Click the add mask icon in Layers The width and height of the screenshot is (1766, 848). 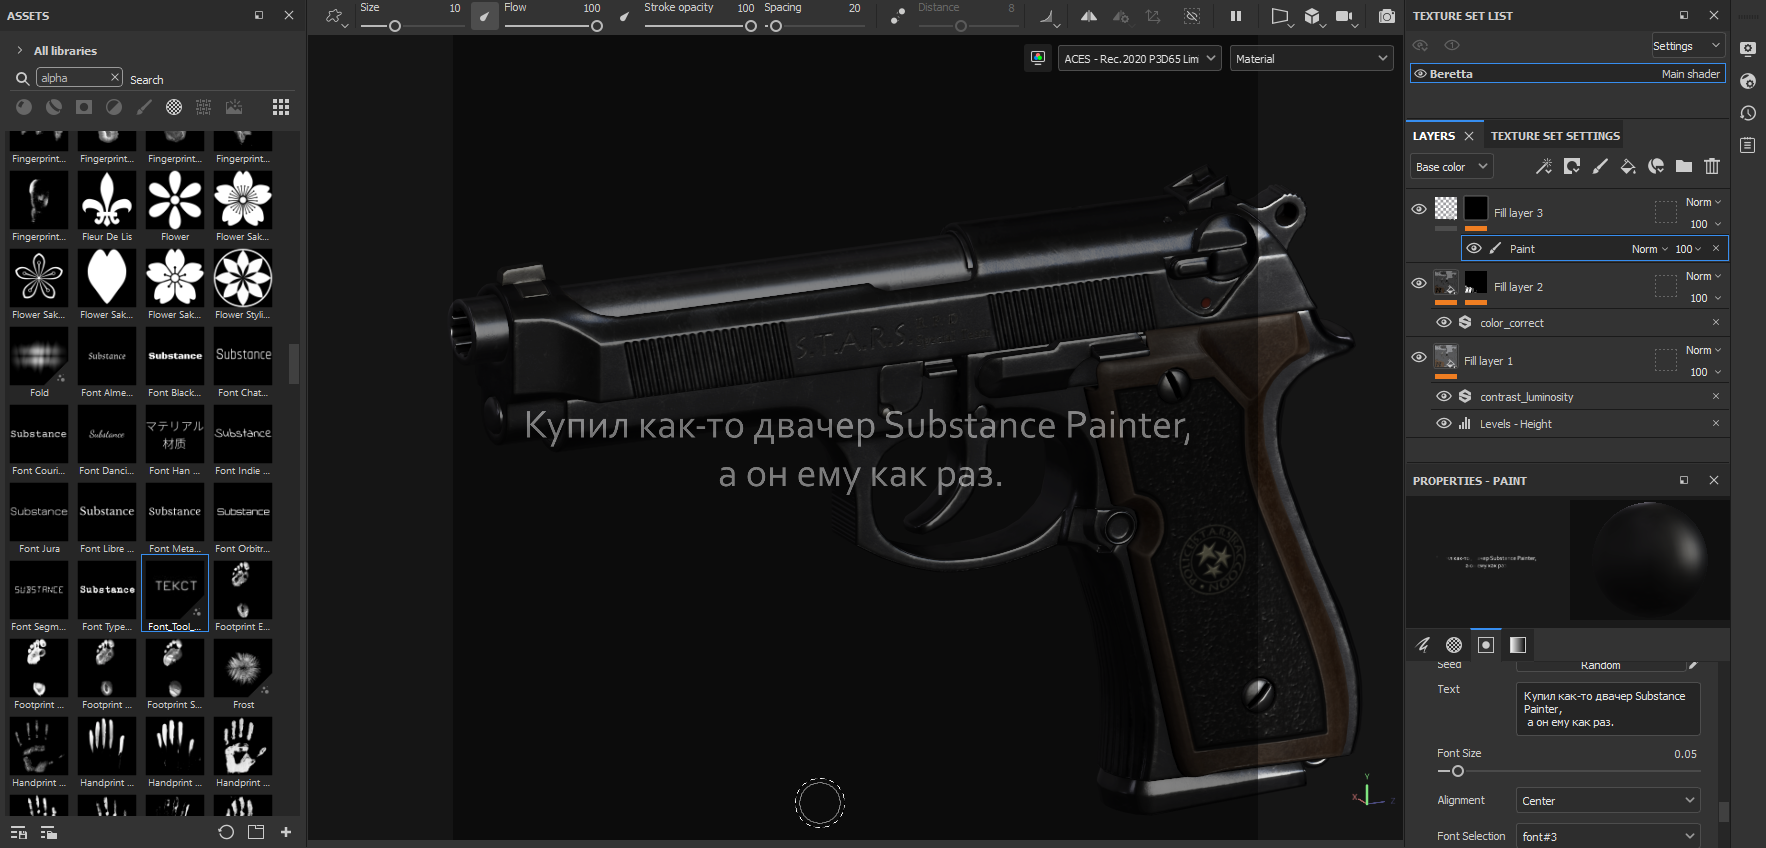click(x=1572, y=167)
